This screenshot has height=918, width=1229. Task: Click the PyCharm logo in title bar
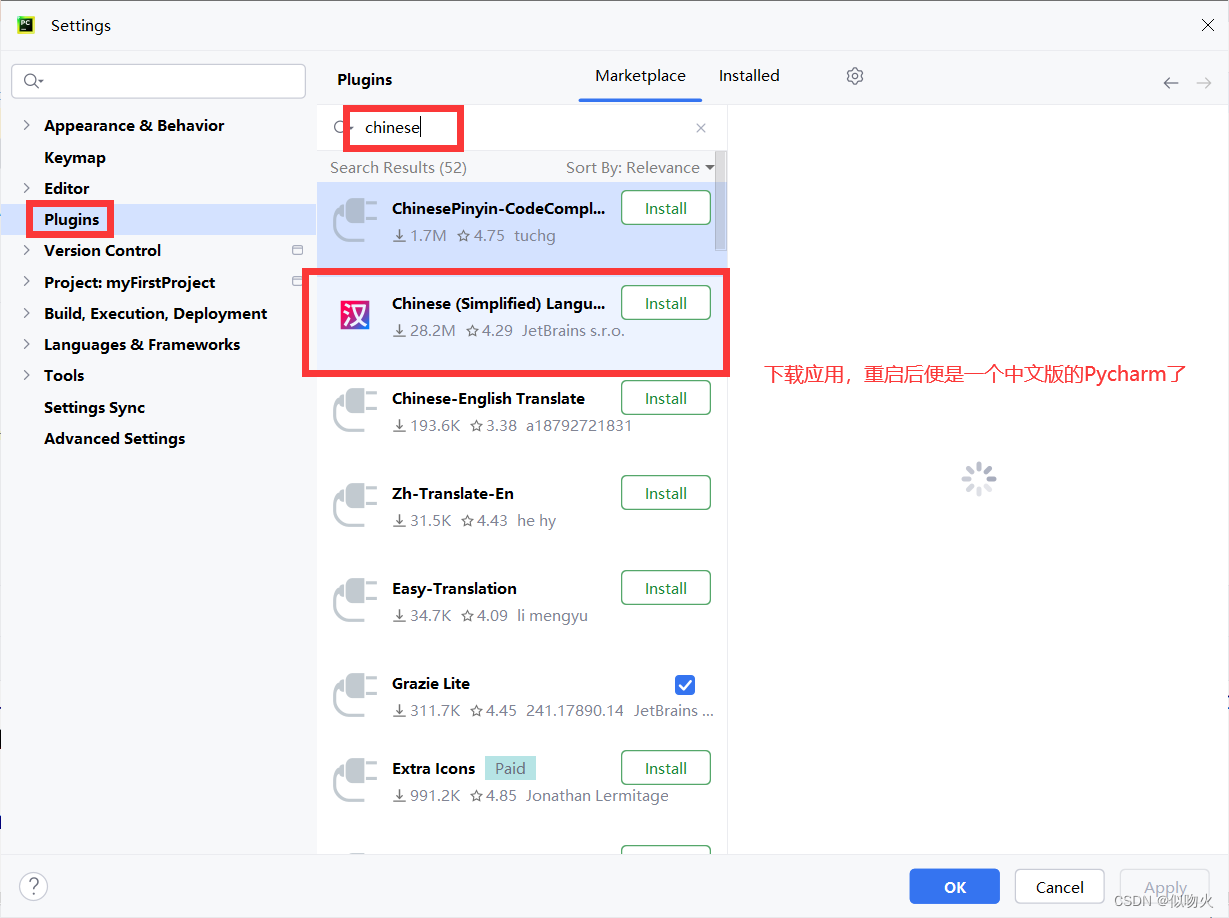[26, 25]
